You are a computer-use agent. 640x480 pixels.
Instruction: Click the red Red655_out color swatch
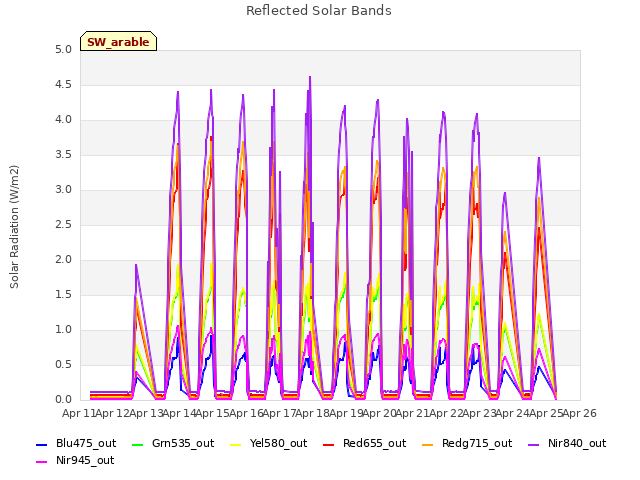329,444
